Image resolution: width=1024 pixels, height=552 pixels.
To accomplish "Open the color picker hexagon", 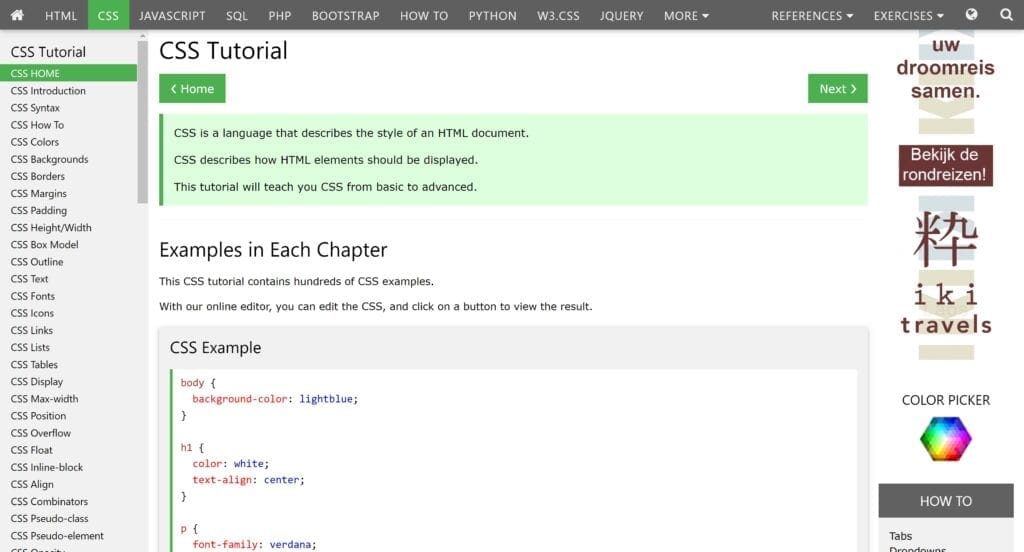I will tap(946, 438).
